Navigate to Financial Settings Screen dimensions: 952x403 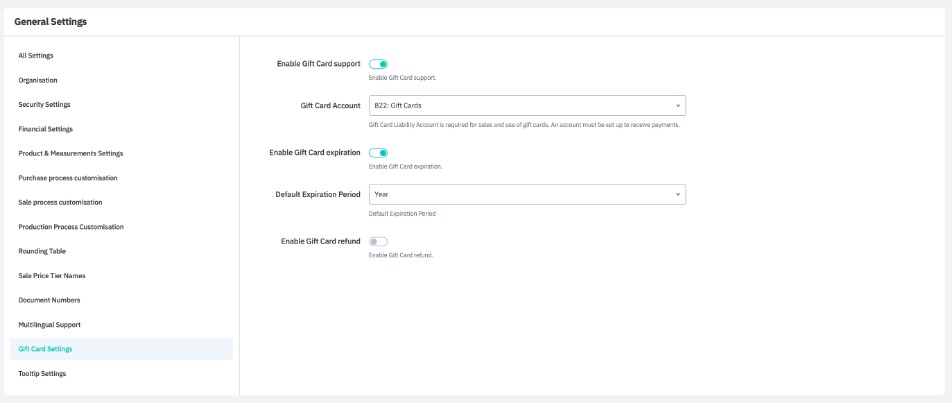pyautogui.click(x=45, y=129)
